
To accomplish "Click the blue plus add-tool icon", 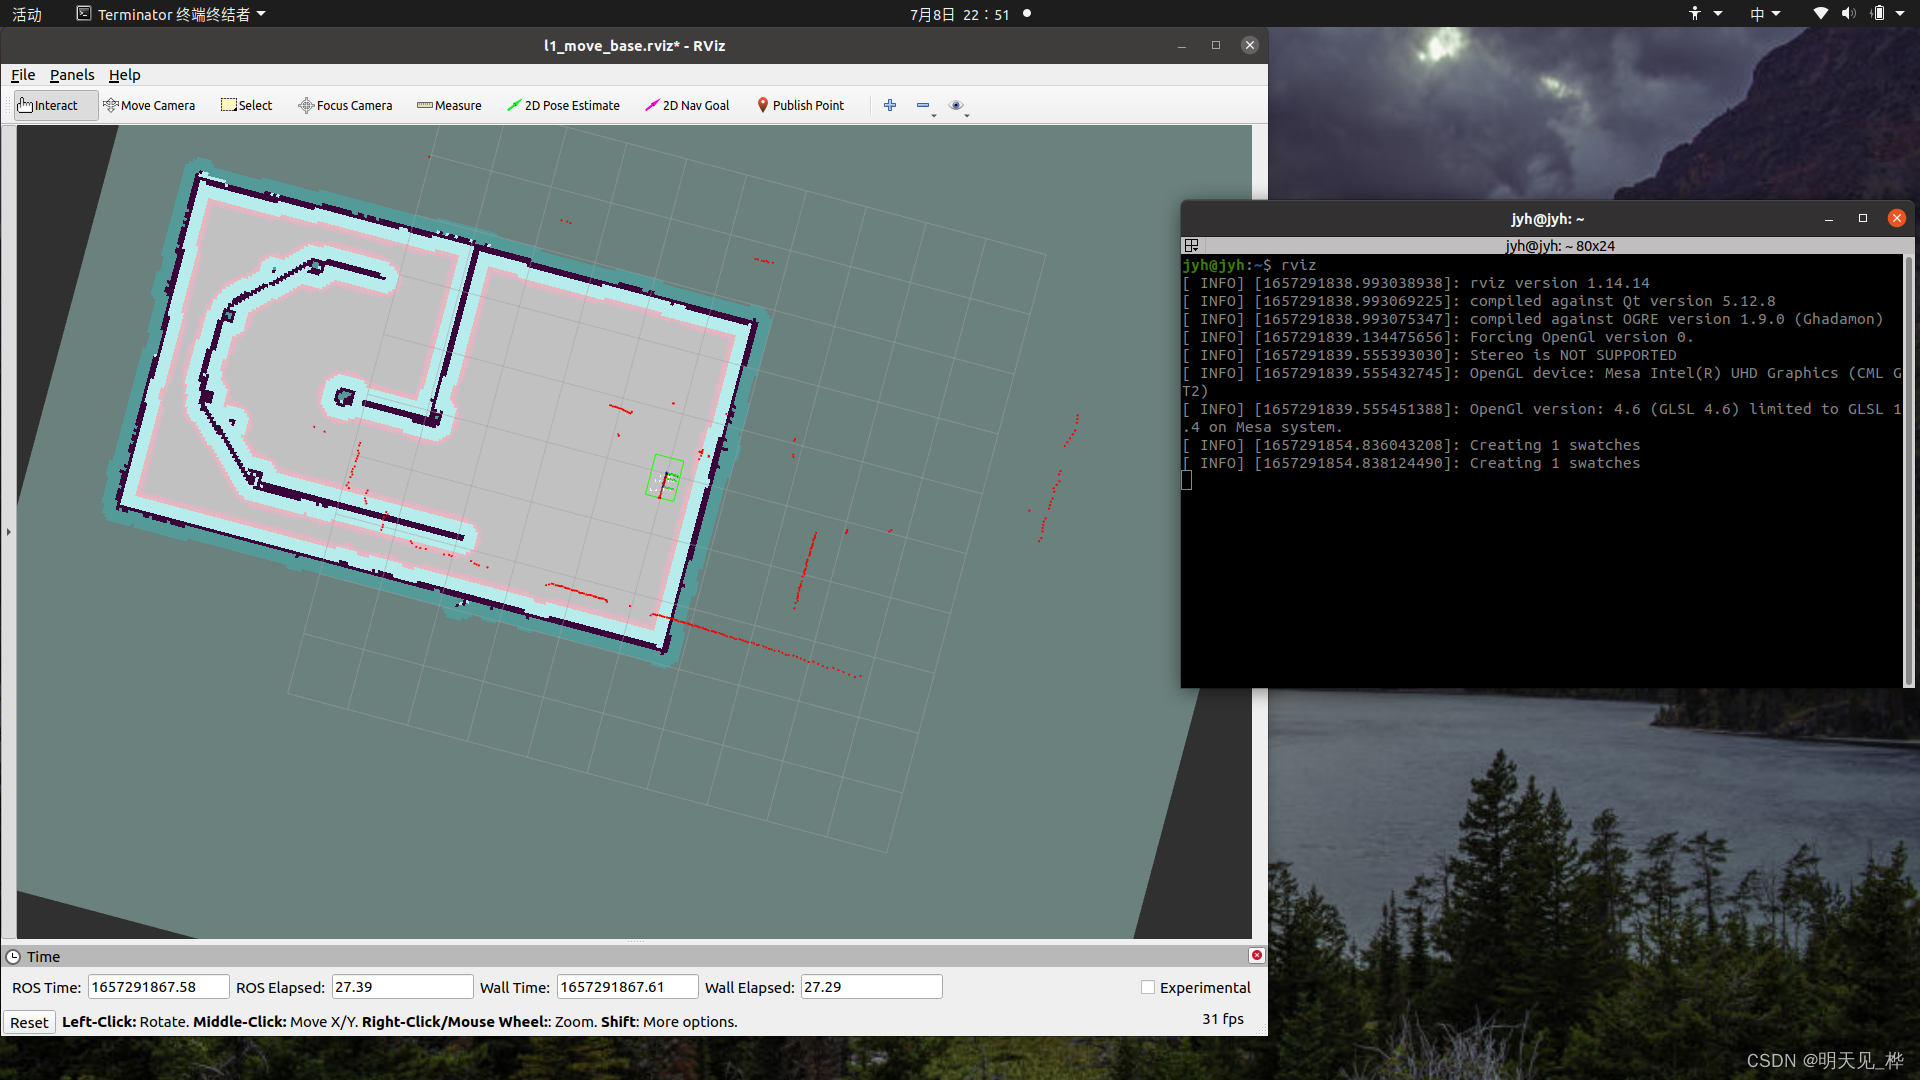I will [890, 105].
